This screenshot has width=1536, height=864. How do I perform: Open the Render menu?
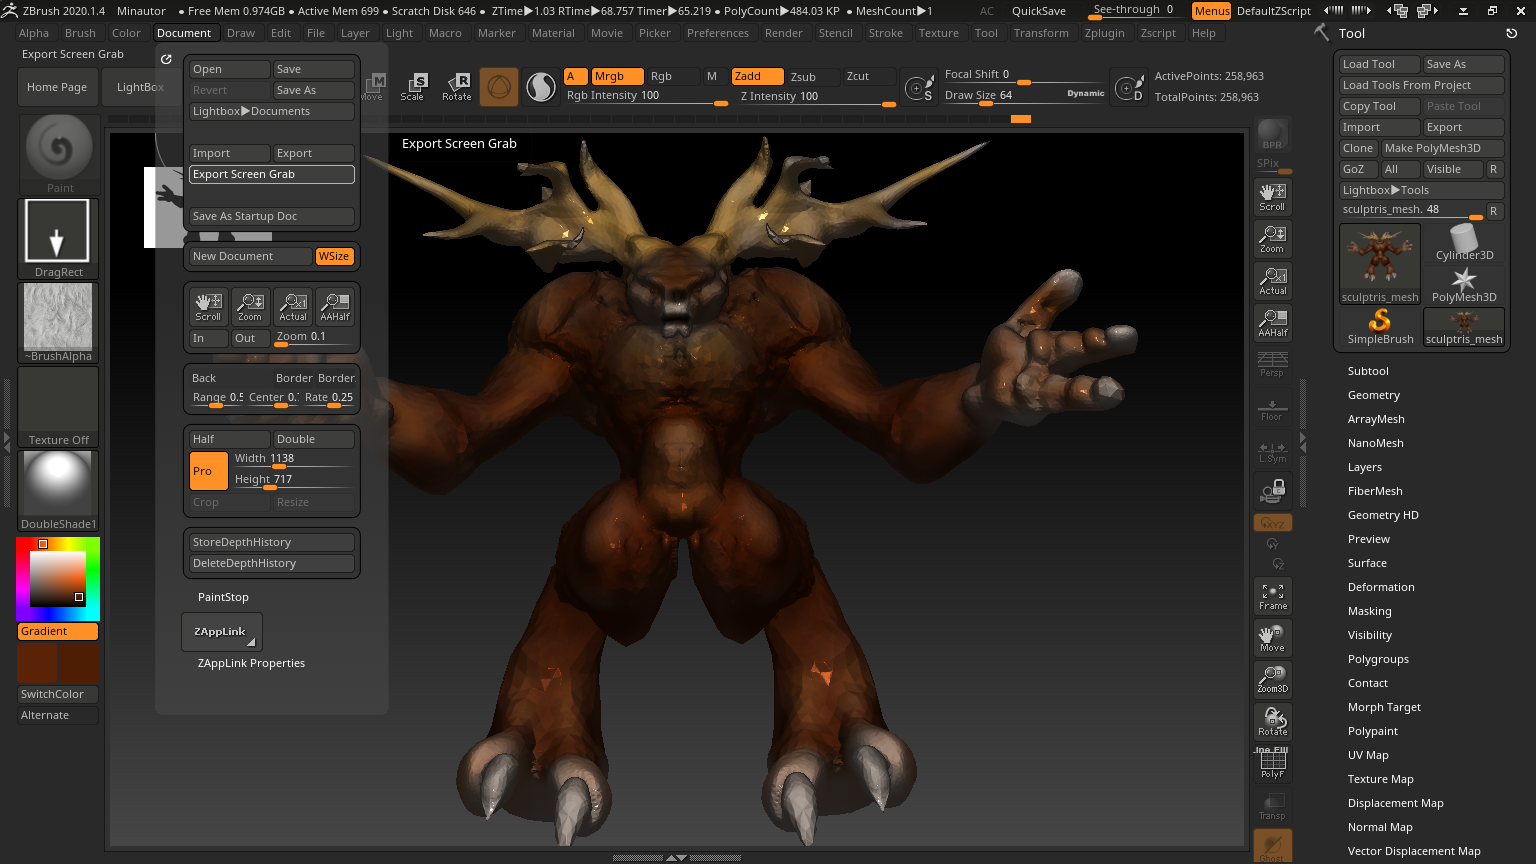point(784,33)
